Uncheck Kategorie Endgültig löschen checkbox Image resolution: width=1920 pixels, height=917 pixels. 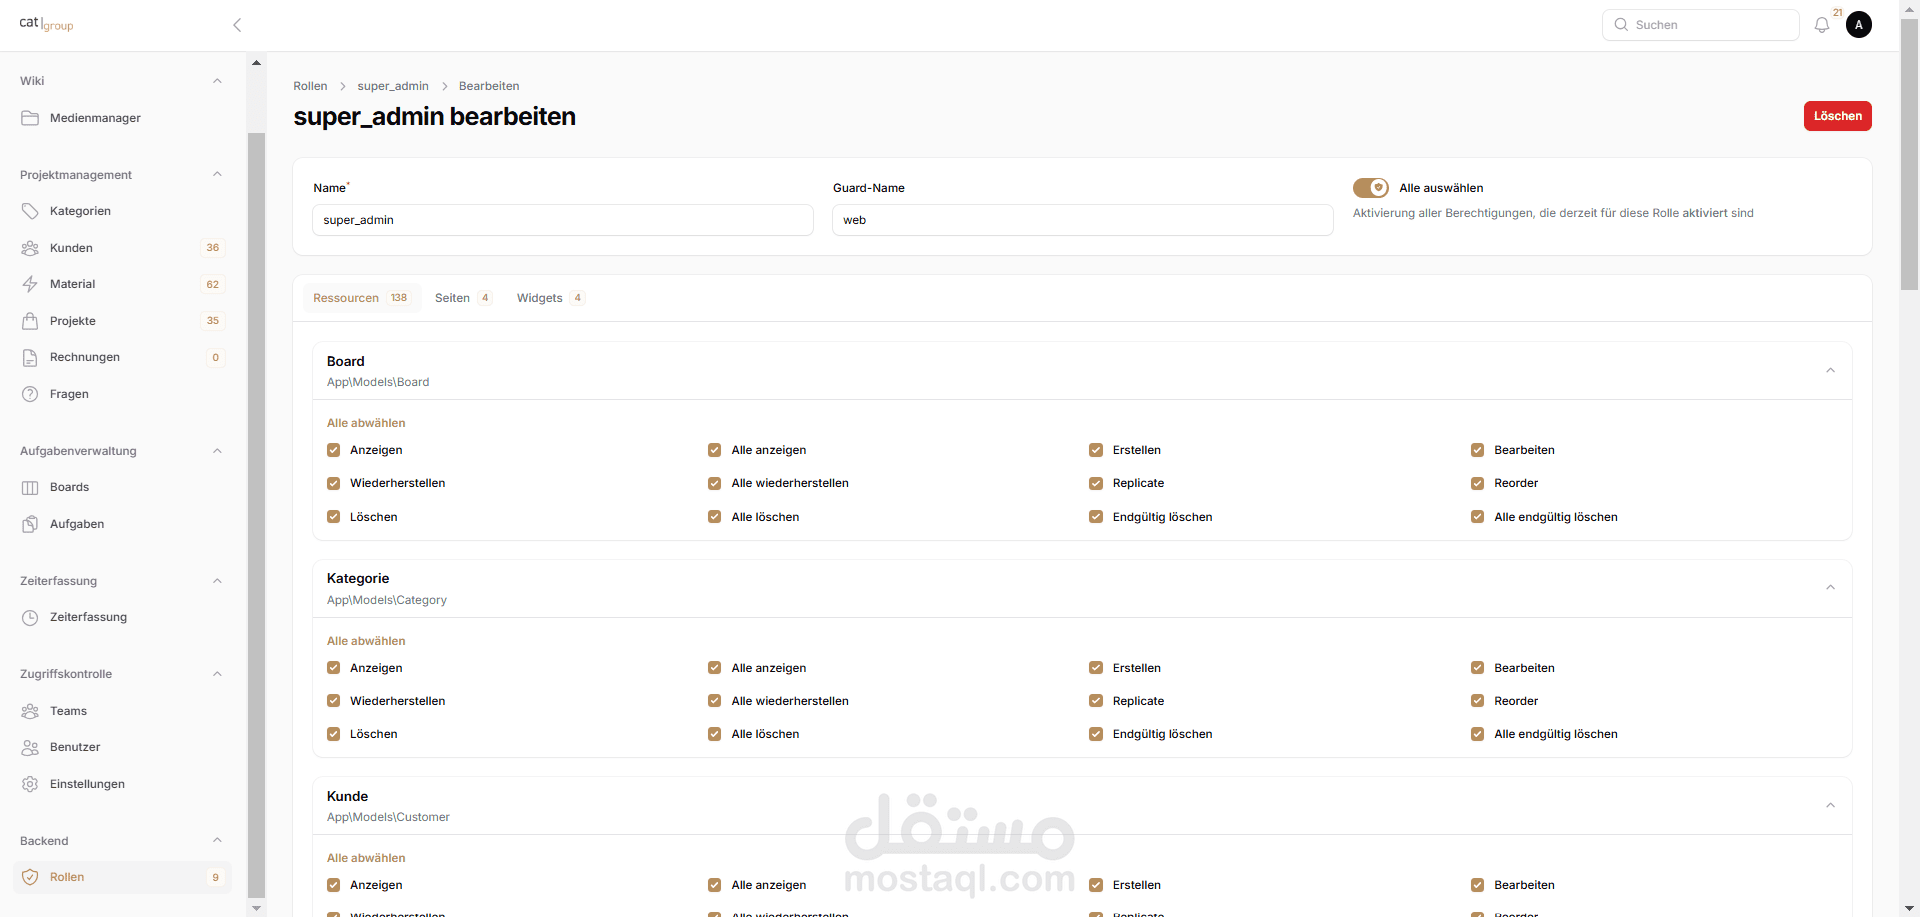[x=1096, y=734]
